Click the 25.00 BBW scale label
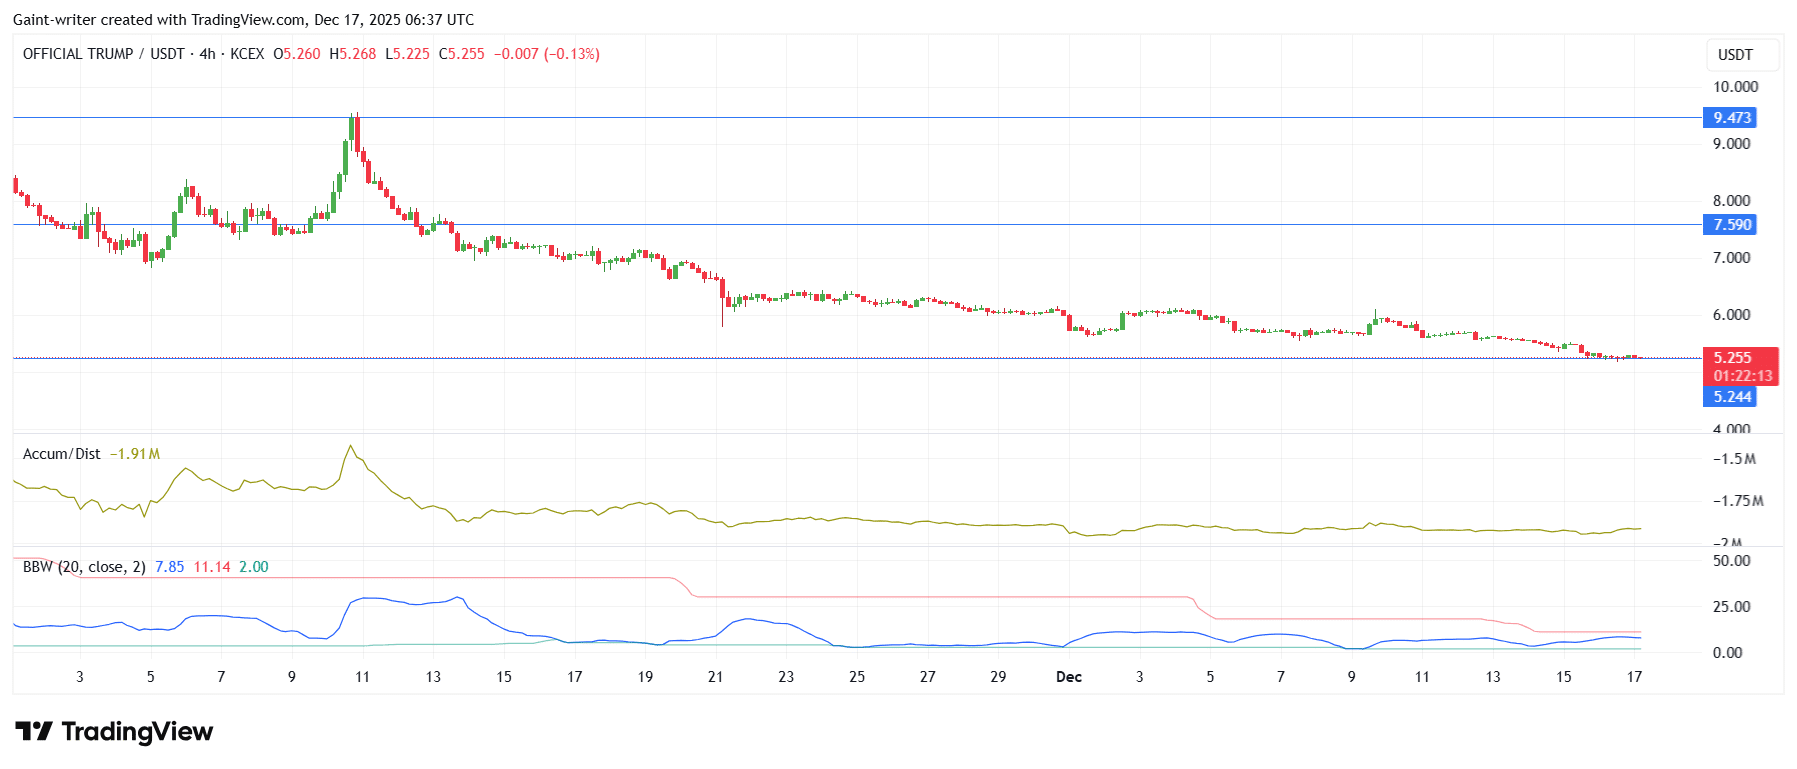This screenshot has width=1797, height=769. [1732, 607]
